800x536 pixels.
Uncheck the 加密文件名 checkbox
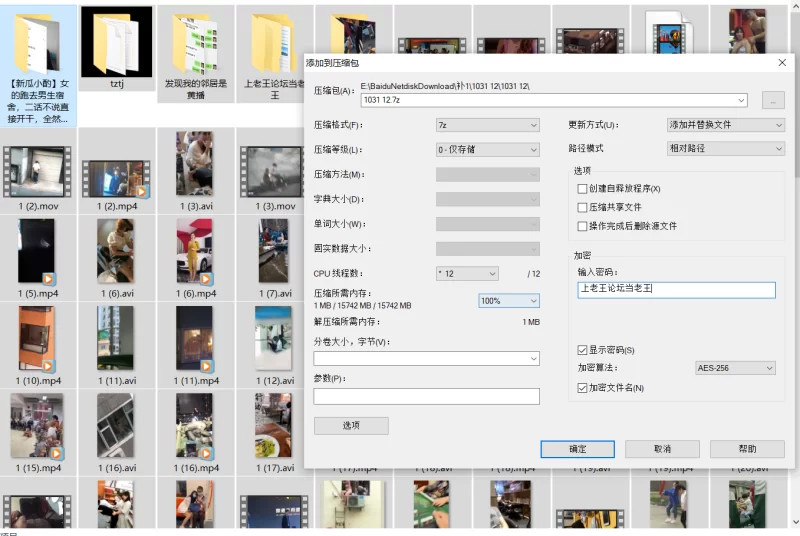pyautogui.click(x=582, y=388)
